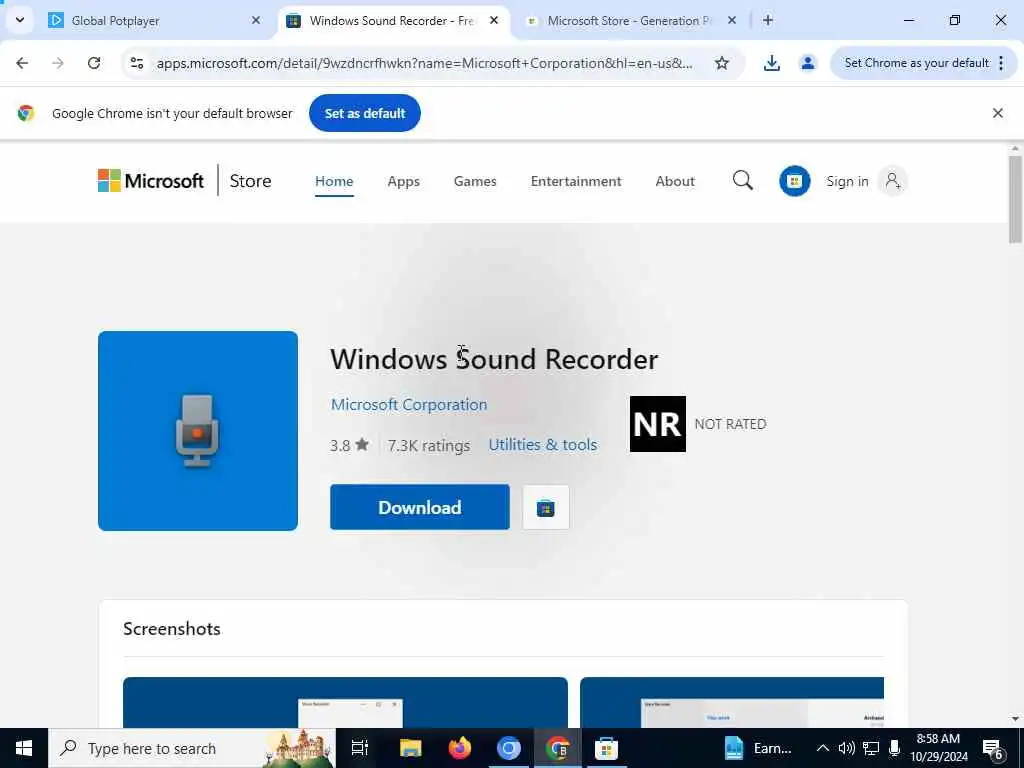
Task: Open Chrome three-dot menu
Action: (x=1001, y=63)
